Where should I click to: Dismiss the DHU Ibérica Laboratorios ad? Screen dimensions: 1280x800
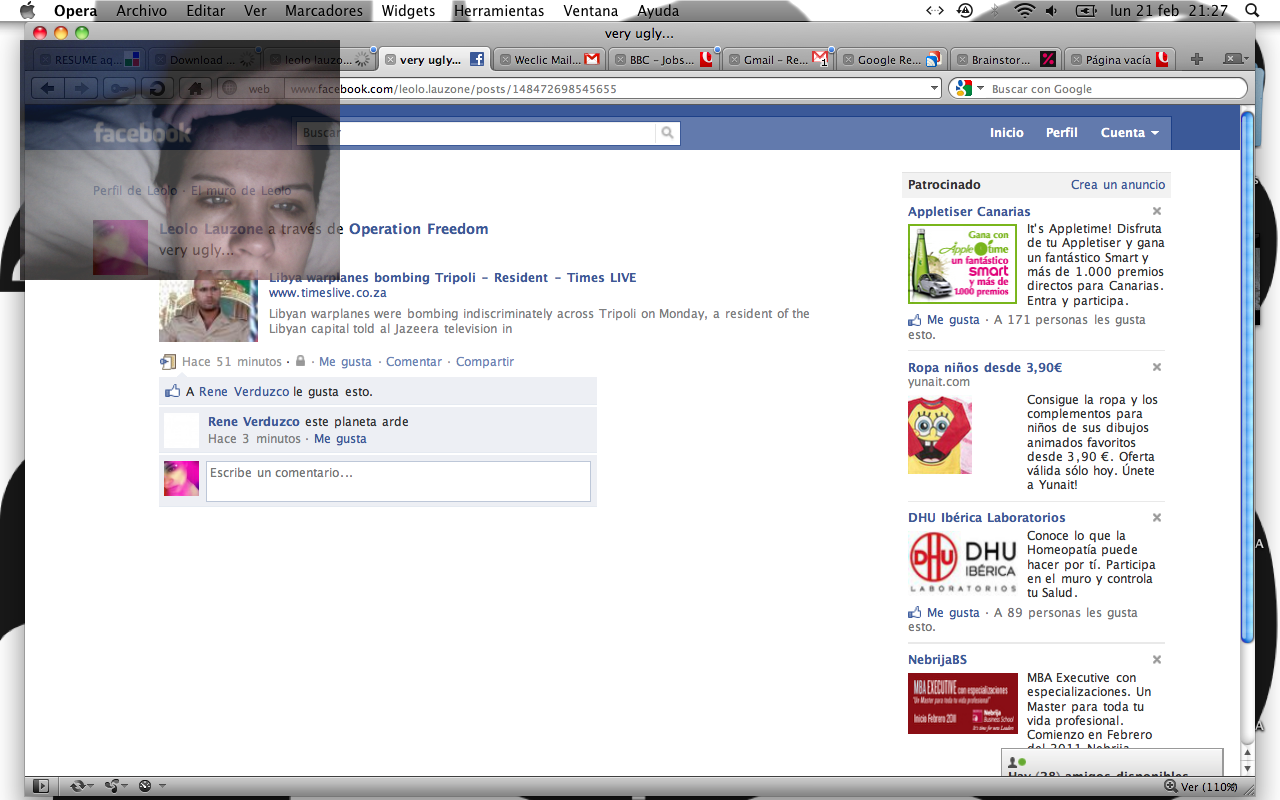1157,518
